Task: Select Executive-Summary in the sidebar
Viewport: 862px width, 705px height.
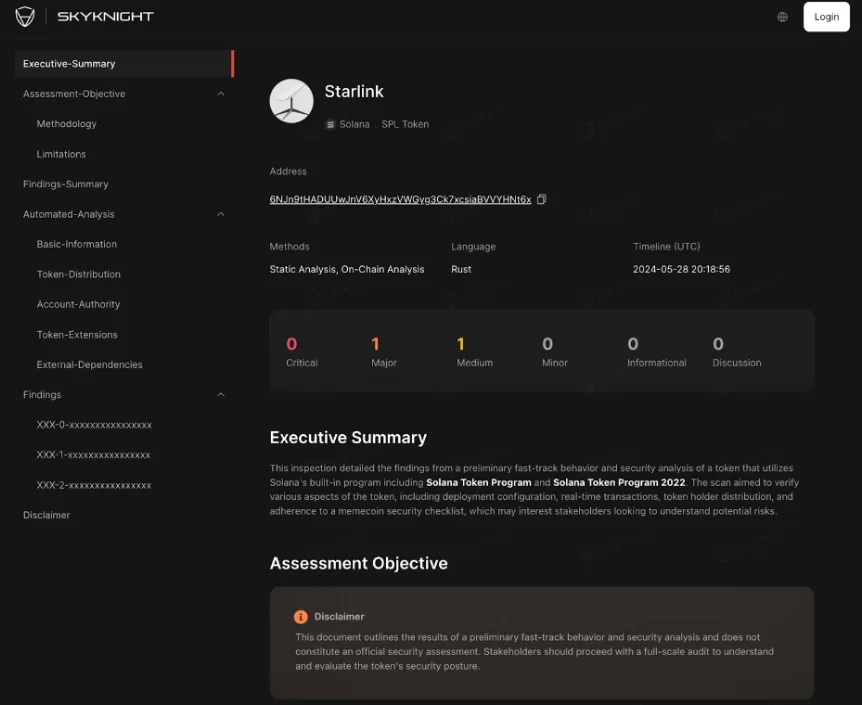Action: tap(124, 64)
